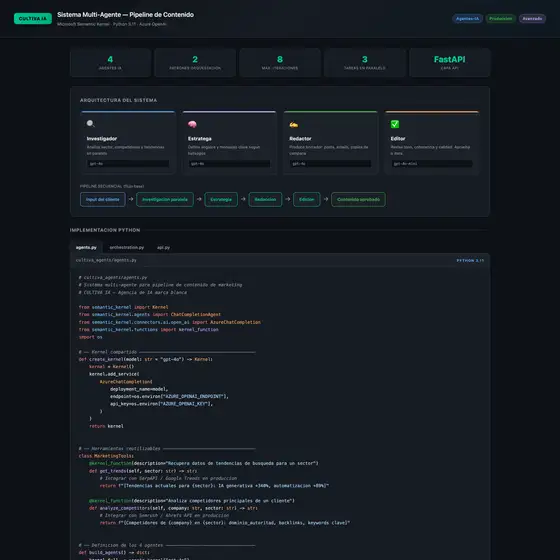Select the Estrategia pipeline step
Screen dimensions: 560x560
[221, 199]
